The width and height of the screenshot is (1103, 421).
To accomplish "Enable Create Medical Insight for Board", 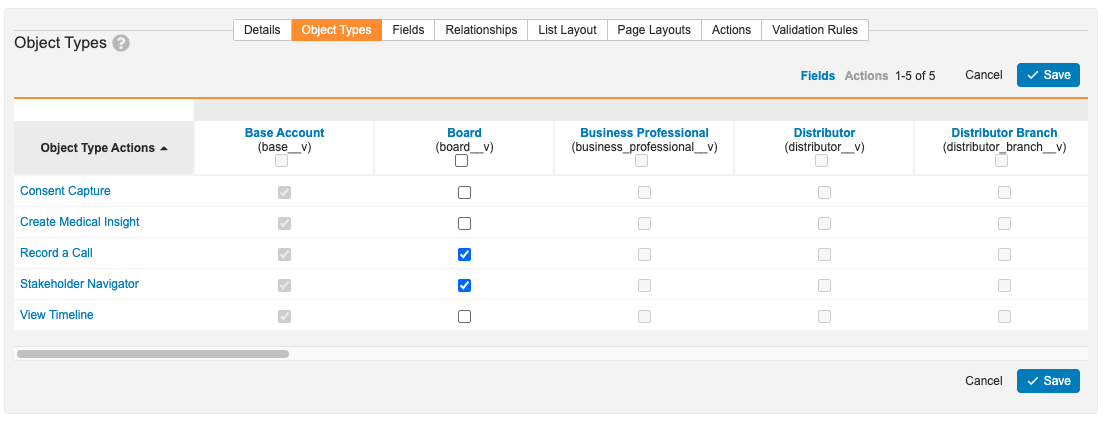I will coord(464,223).
